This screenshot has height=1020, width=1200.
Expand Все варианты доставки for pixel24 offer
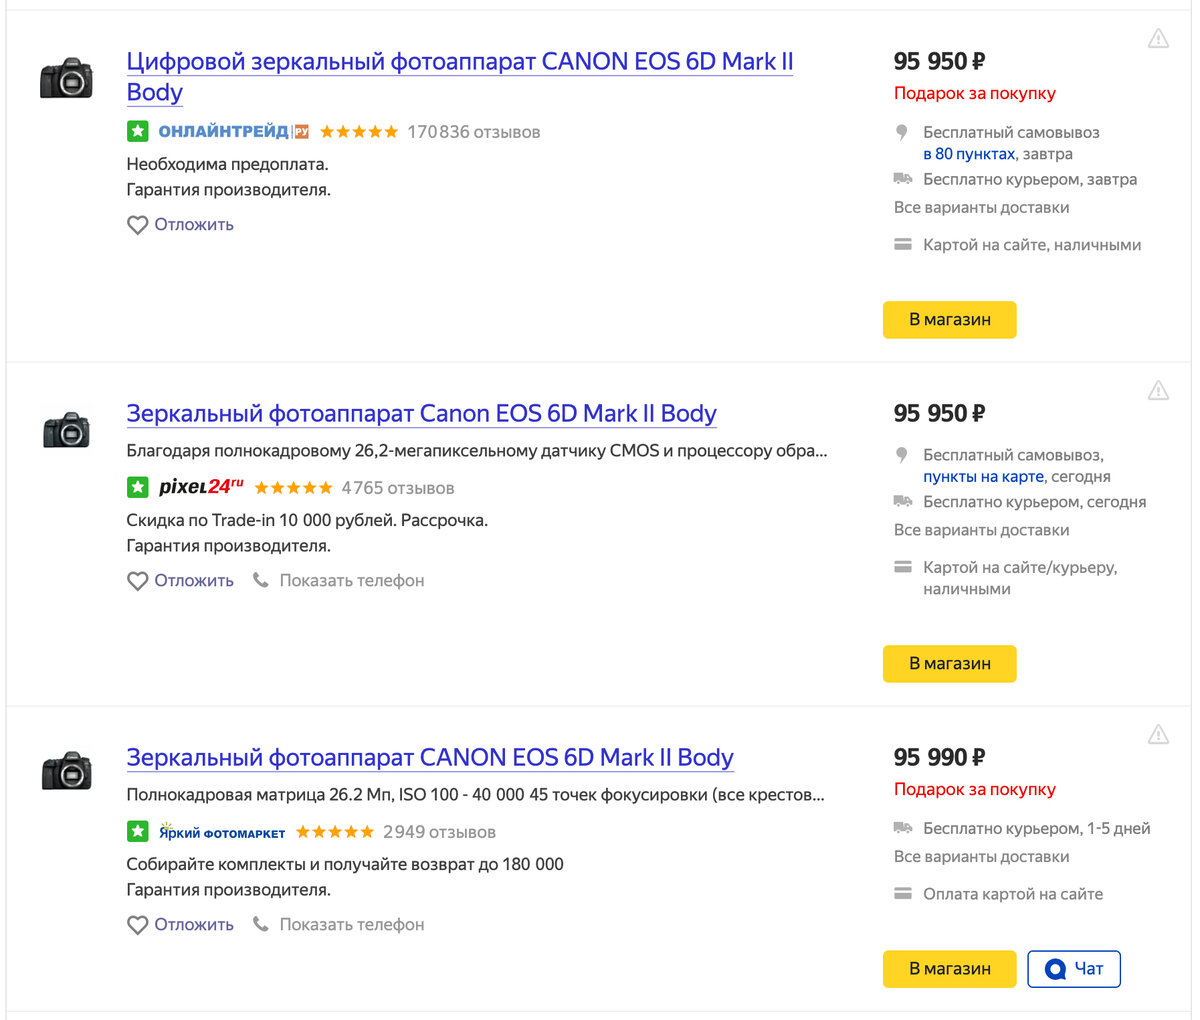coord(981,530)
